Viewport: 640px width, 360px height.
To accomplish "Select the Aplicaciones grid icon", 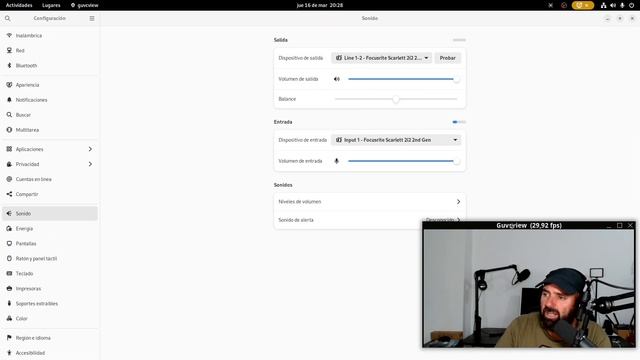I will 9,149.
